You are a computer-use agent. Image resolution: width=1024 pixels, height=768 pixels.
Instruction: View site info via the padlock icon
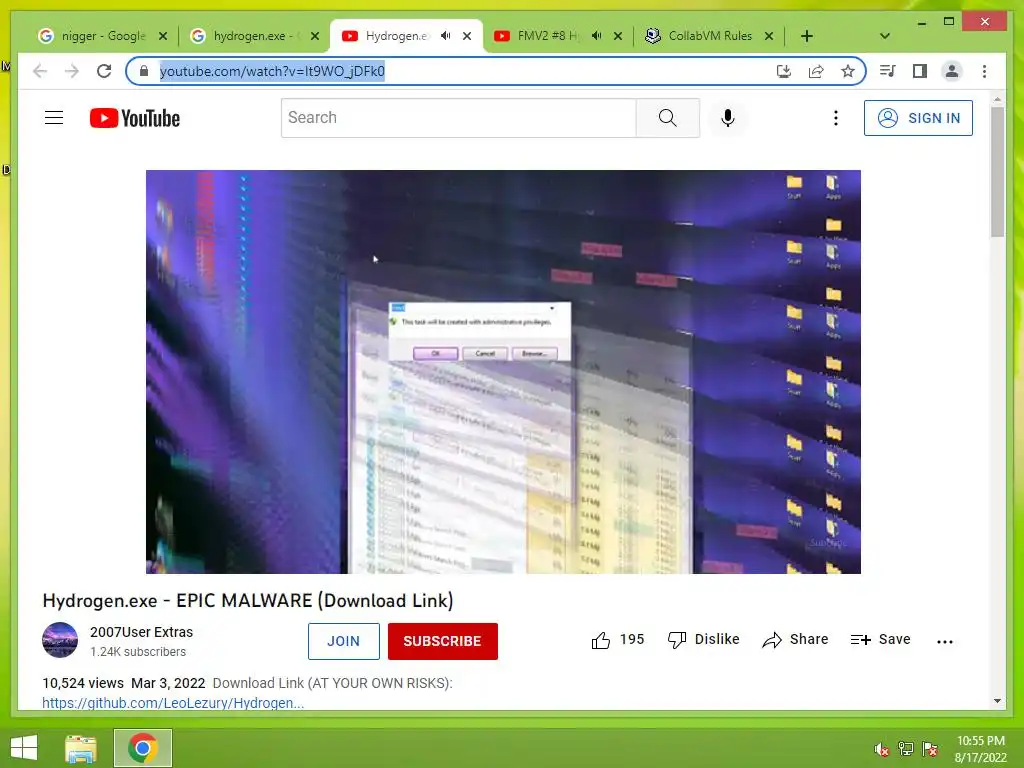pyautogui.click(x=144, y=71)
